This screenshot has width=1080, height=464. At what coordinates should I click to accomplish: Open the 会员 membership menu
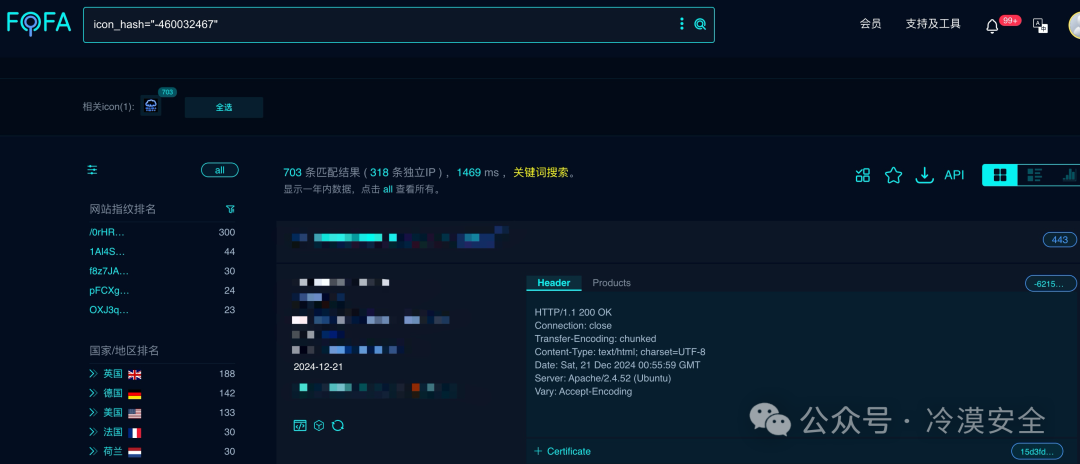(x=871, y=23)
